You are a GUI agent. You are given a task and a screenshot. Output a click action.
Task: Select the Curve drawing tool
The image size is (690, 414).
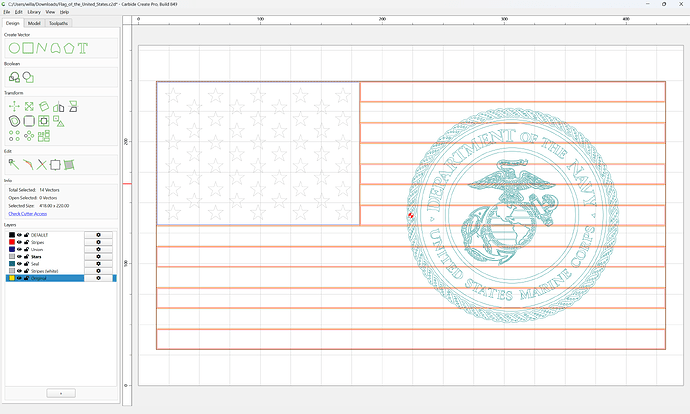55,48
